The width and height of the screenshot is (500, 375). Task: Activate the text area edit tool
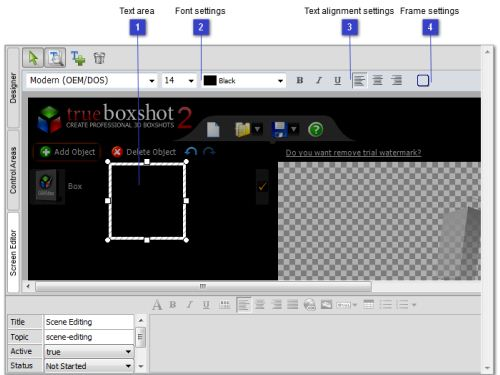55,58
